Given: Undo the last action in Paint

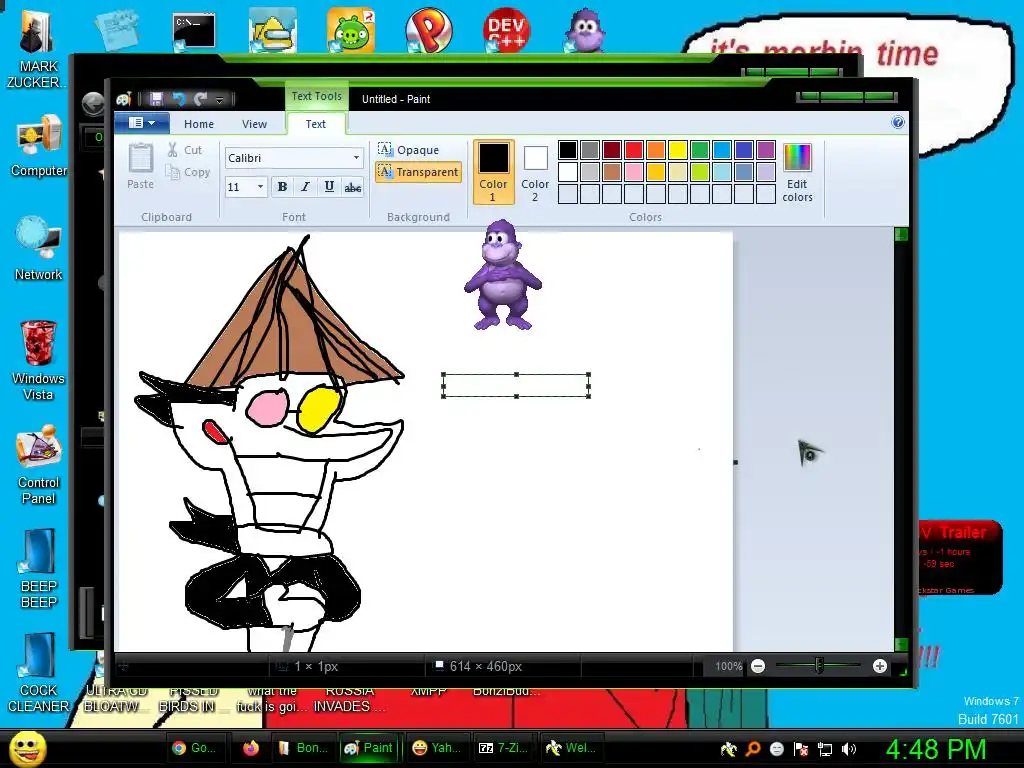Looking at the screenshot, I should (178, 99).
